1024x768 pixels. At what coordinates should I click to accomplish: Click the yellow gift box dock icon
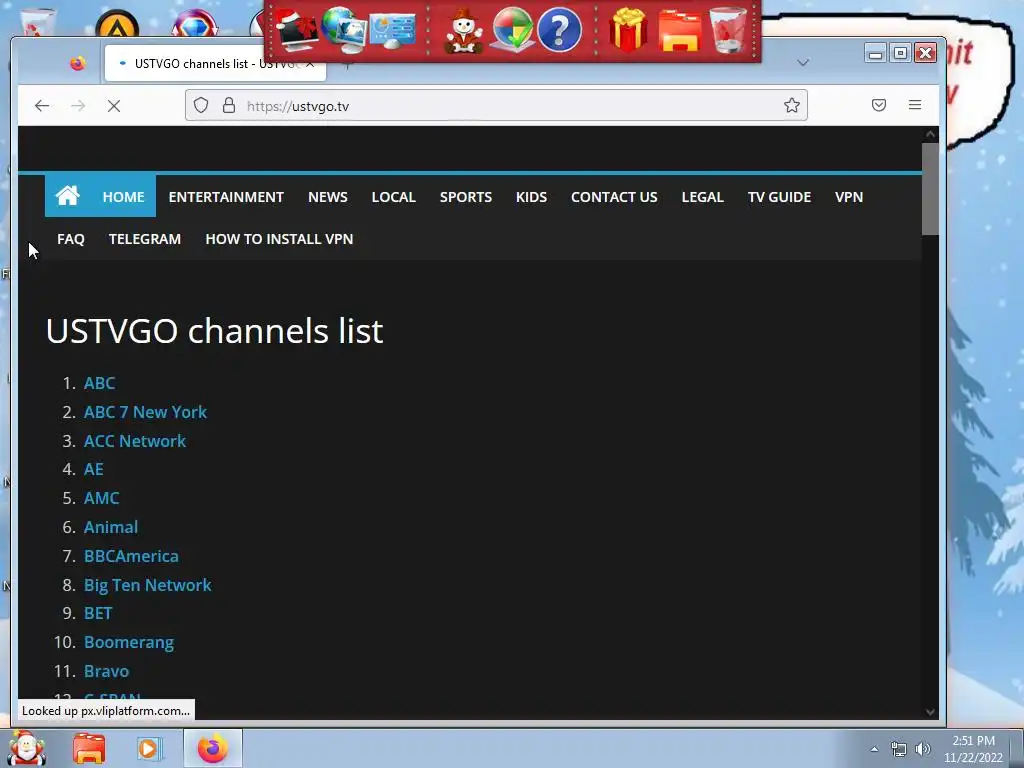pos(628,30)
